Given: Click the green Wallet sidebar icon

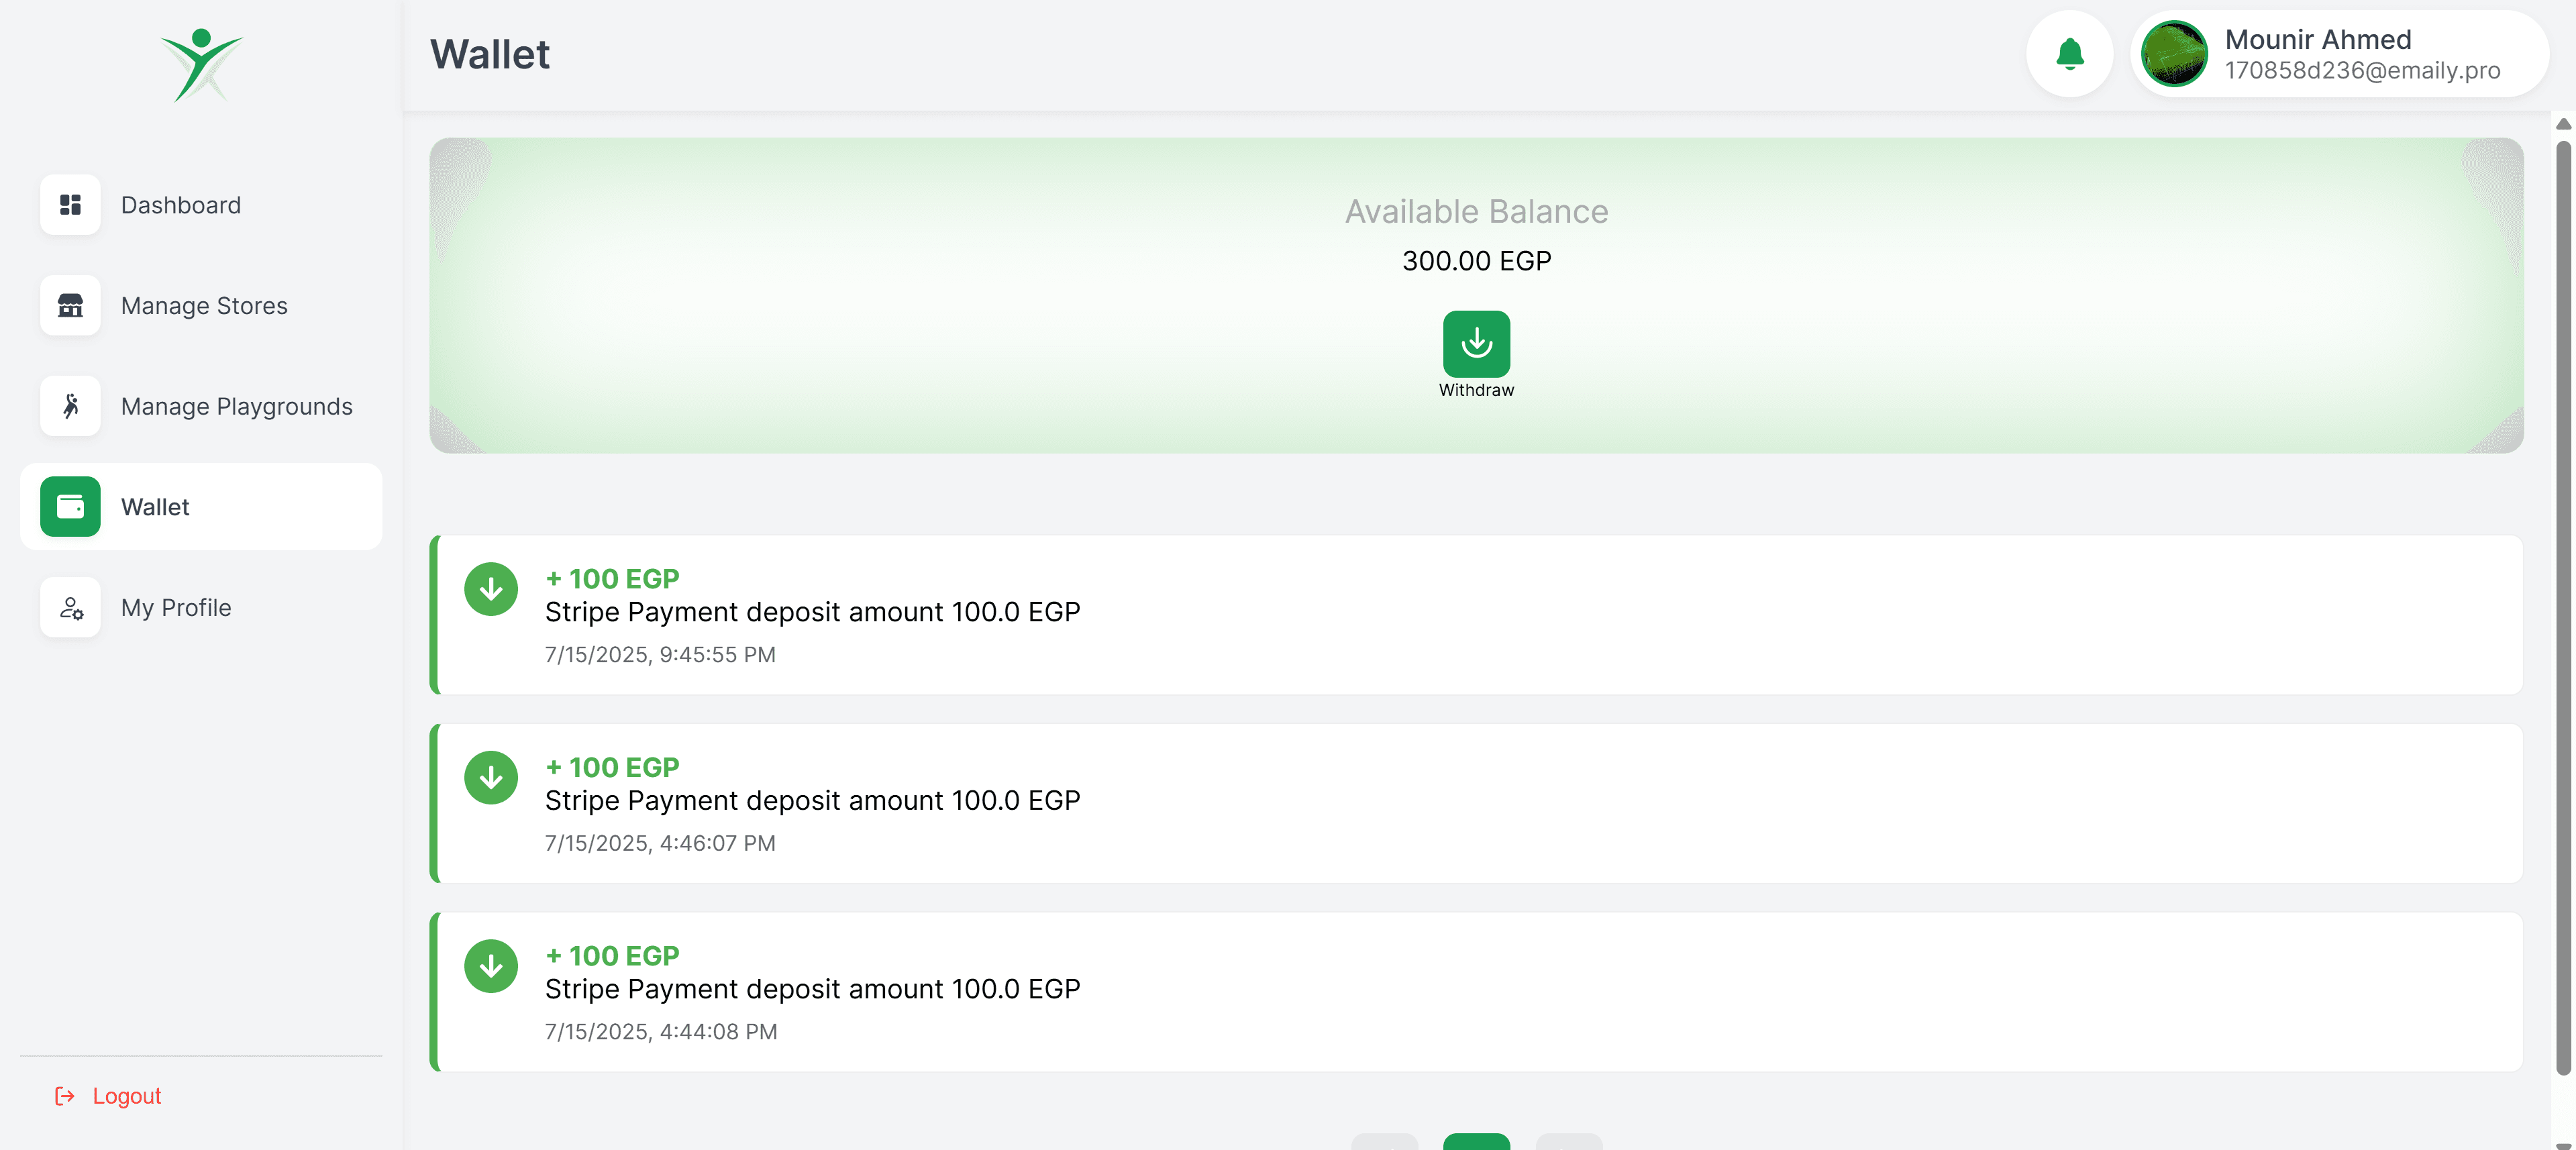Looking at the screenshot, I should pos(70,507).
